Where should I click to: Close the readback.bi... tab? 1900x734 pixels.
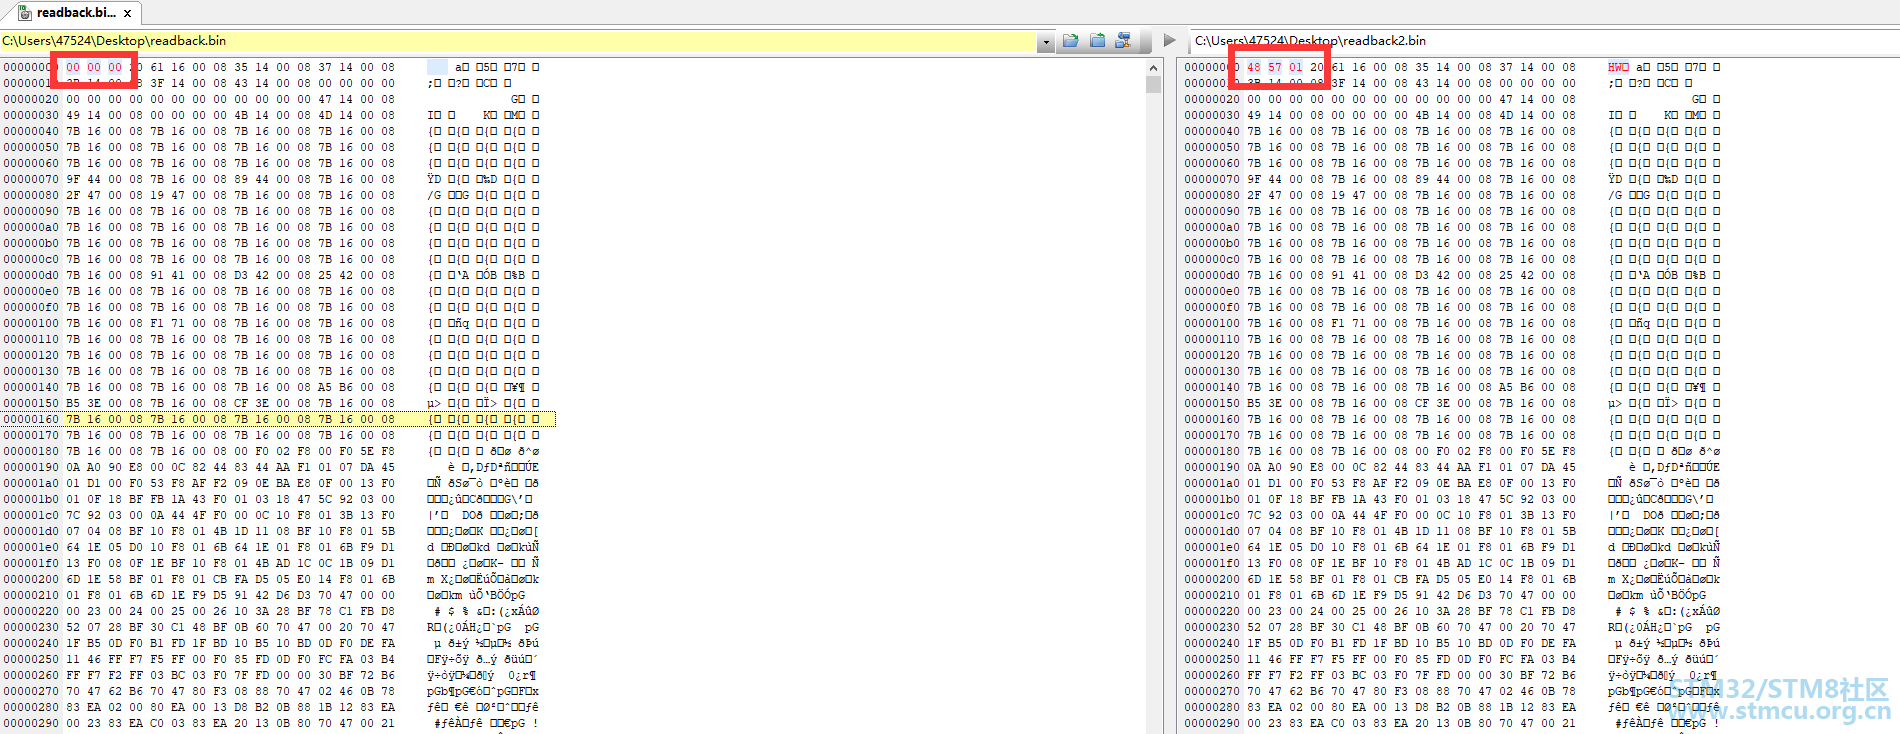(128, 13)
